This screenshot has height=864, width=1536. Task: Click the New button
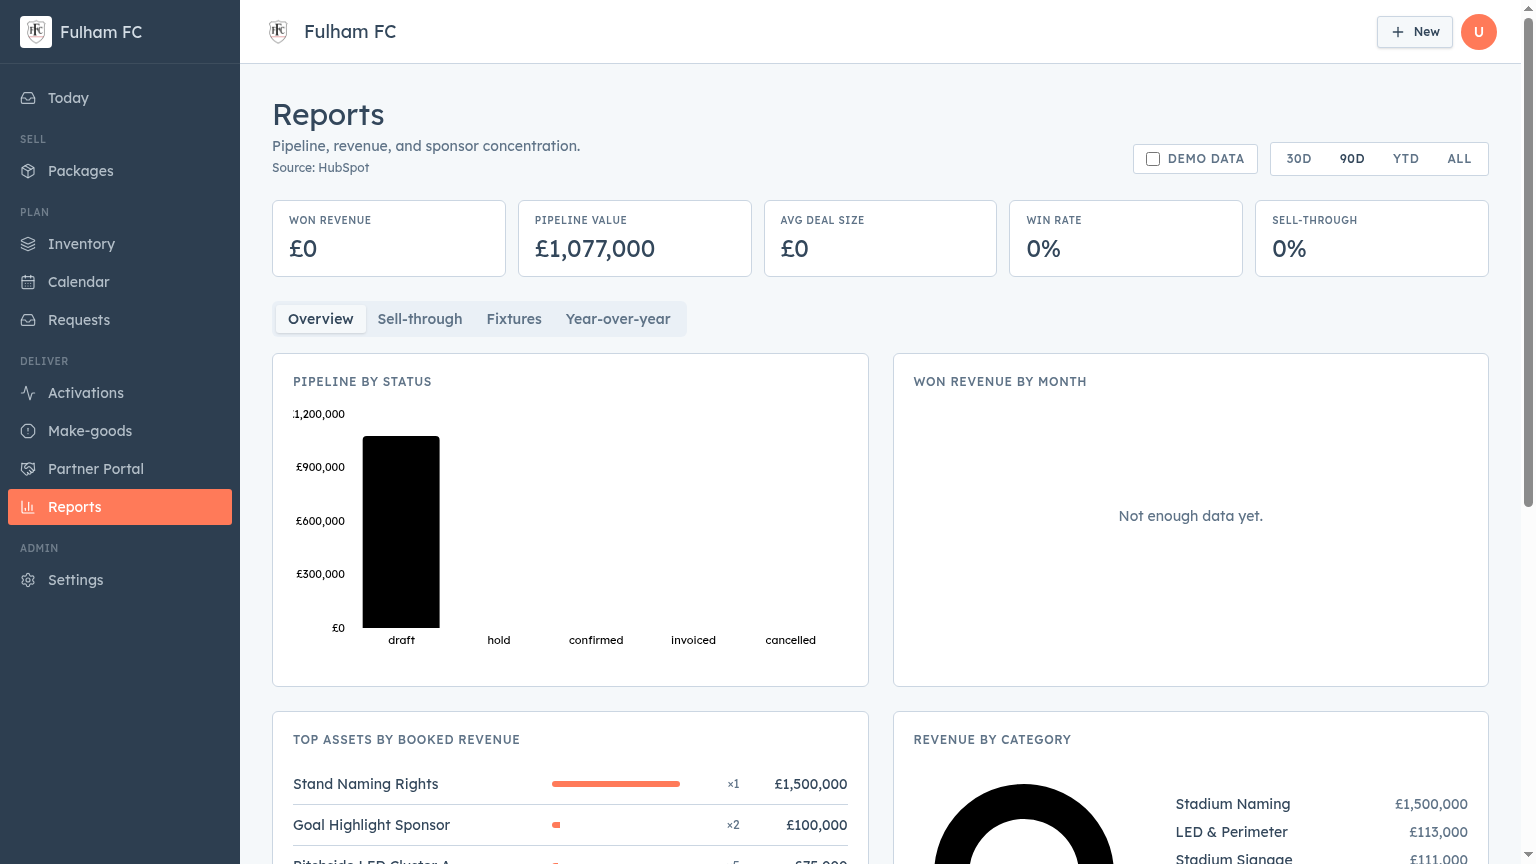coord(1415,32)
